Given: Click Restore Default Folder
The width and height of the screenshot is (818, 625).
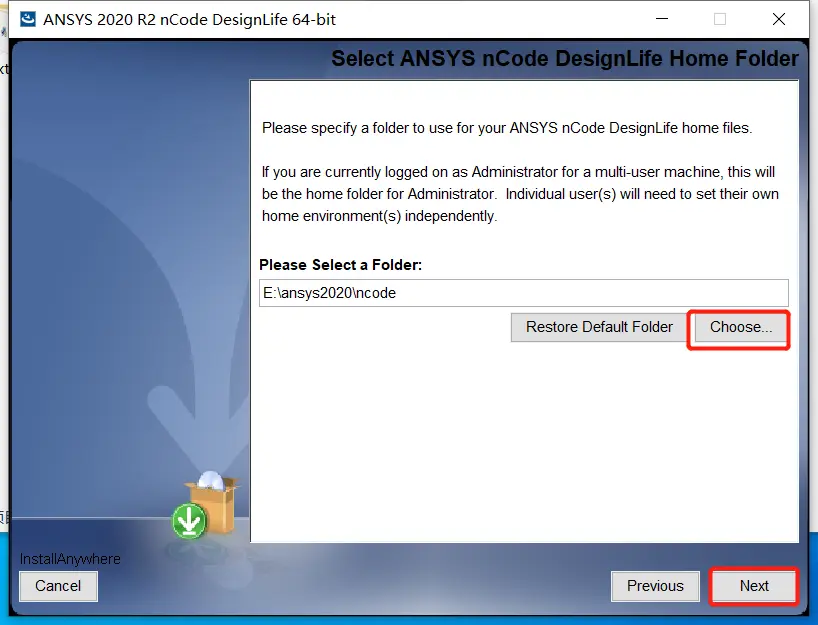Looking at the screenshot, I should pos(599,328).
